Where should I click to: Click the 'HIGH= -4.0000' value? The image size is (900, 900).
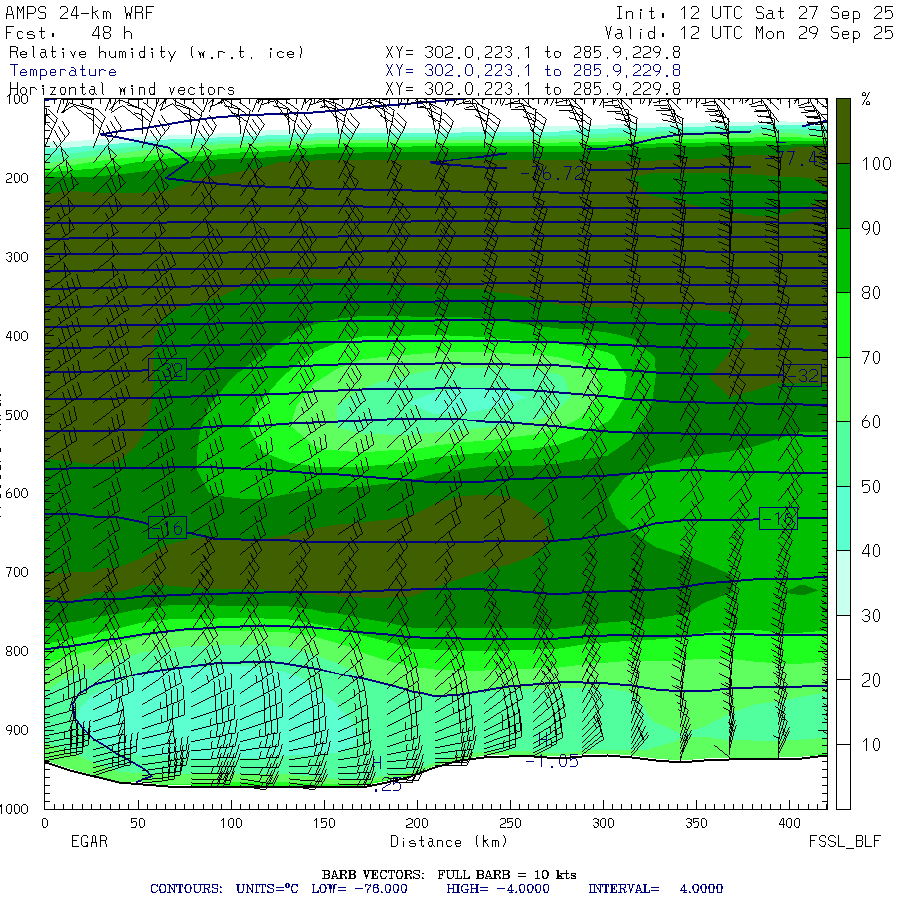[498, 889]
